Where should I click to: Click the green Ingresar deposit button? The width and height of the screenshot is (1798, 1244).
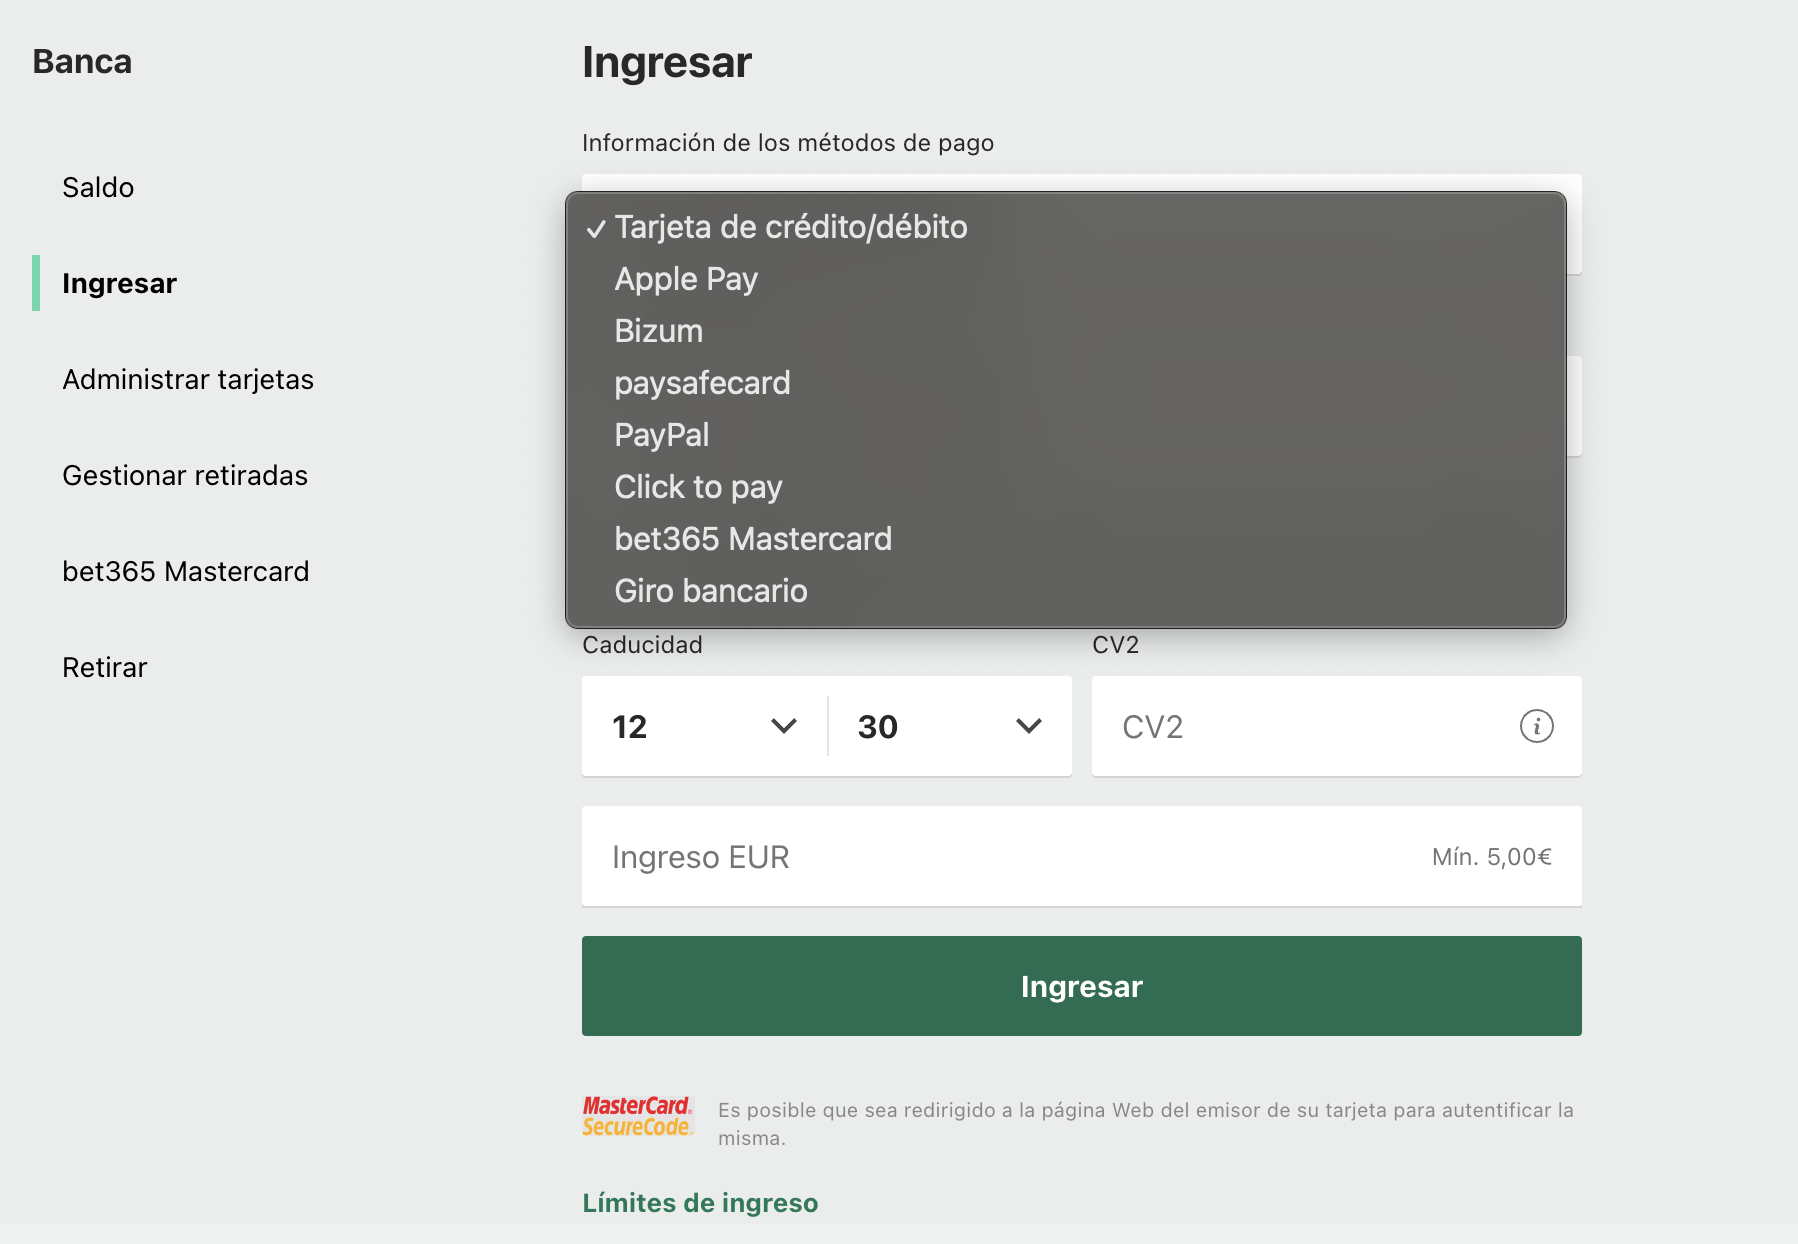[1081, 986]
